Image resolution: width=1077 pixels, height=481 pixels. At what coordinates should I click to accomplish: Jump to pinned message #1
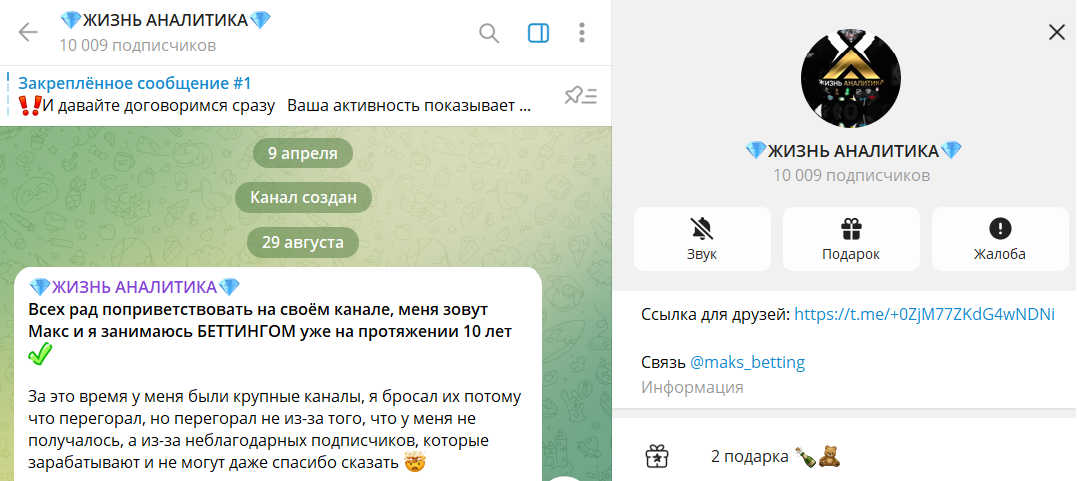270,94
